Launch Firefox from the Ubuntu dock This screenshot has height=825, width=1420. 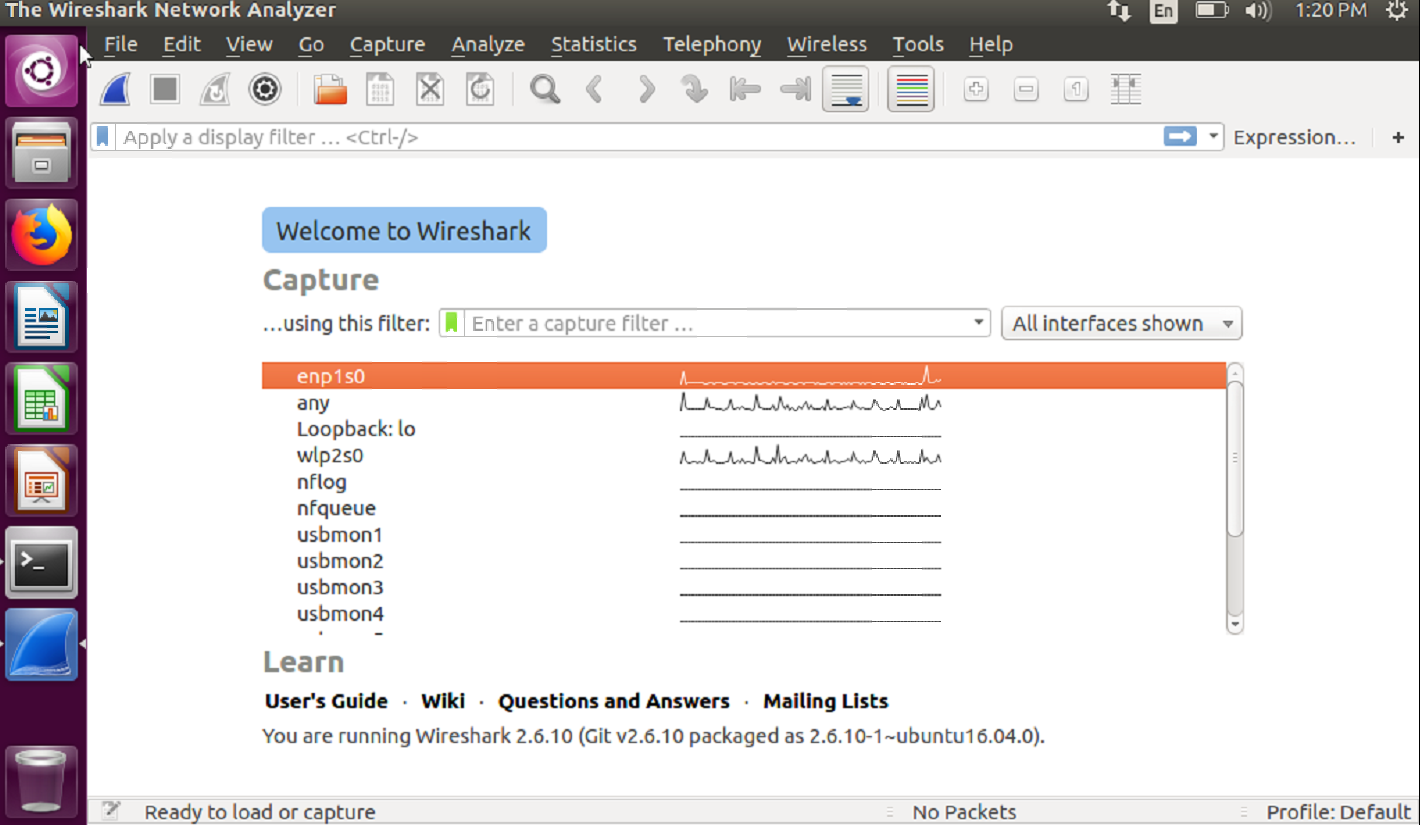click(x=42, y=235)
